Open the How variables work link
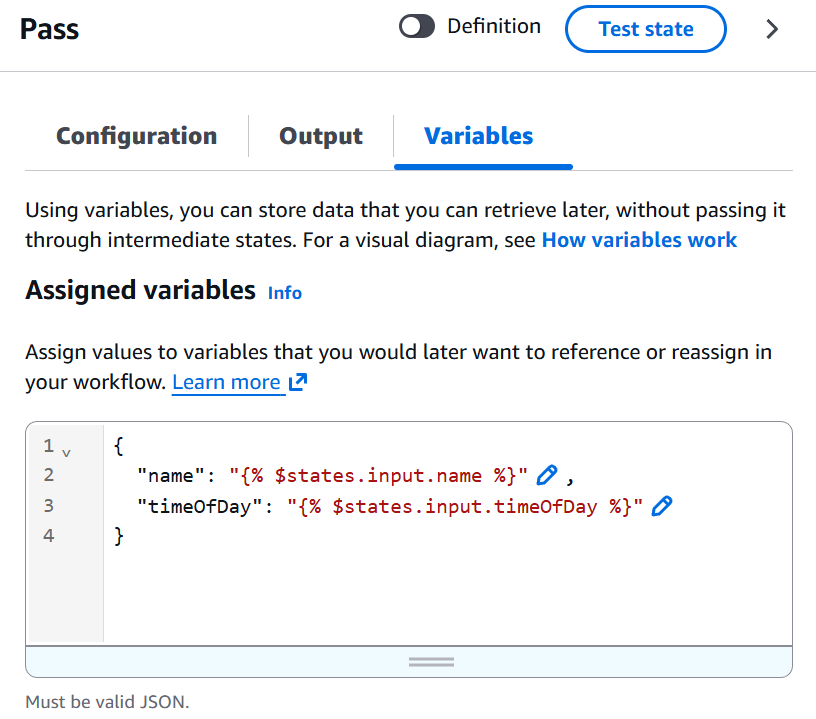The image size is (816, 719). (x=639, y=240)
